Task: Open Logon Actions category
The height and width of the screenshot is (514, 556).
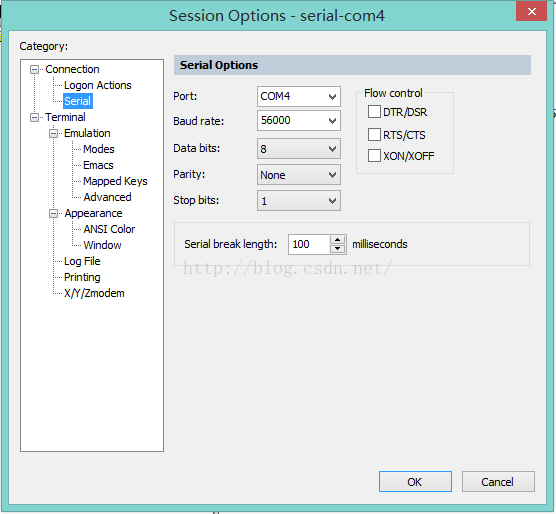Action: pos(98,85)
